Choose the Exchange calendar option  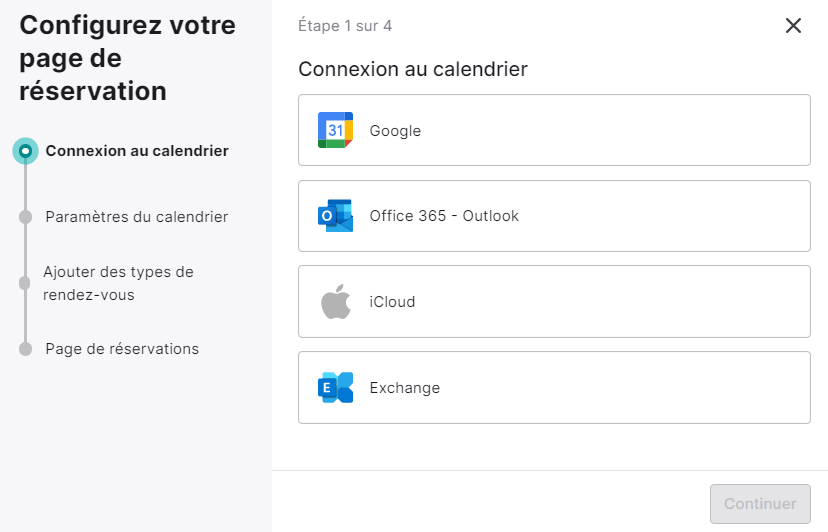[x=554, y=387]
